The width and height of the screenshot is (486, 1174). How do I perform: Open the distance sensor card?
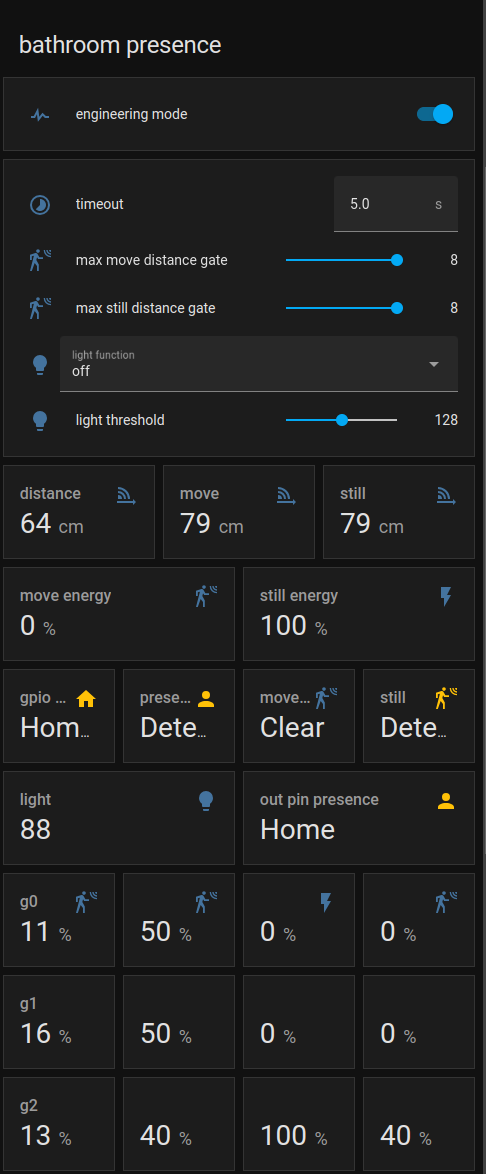pos(79,512)
